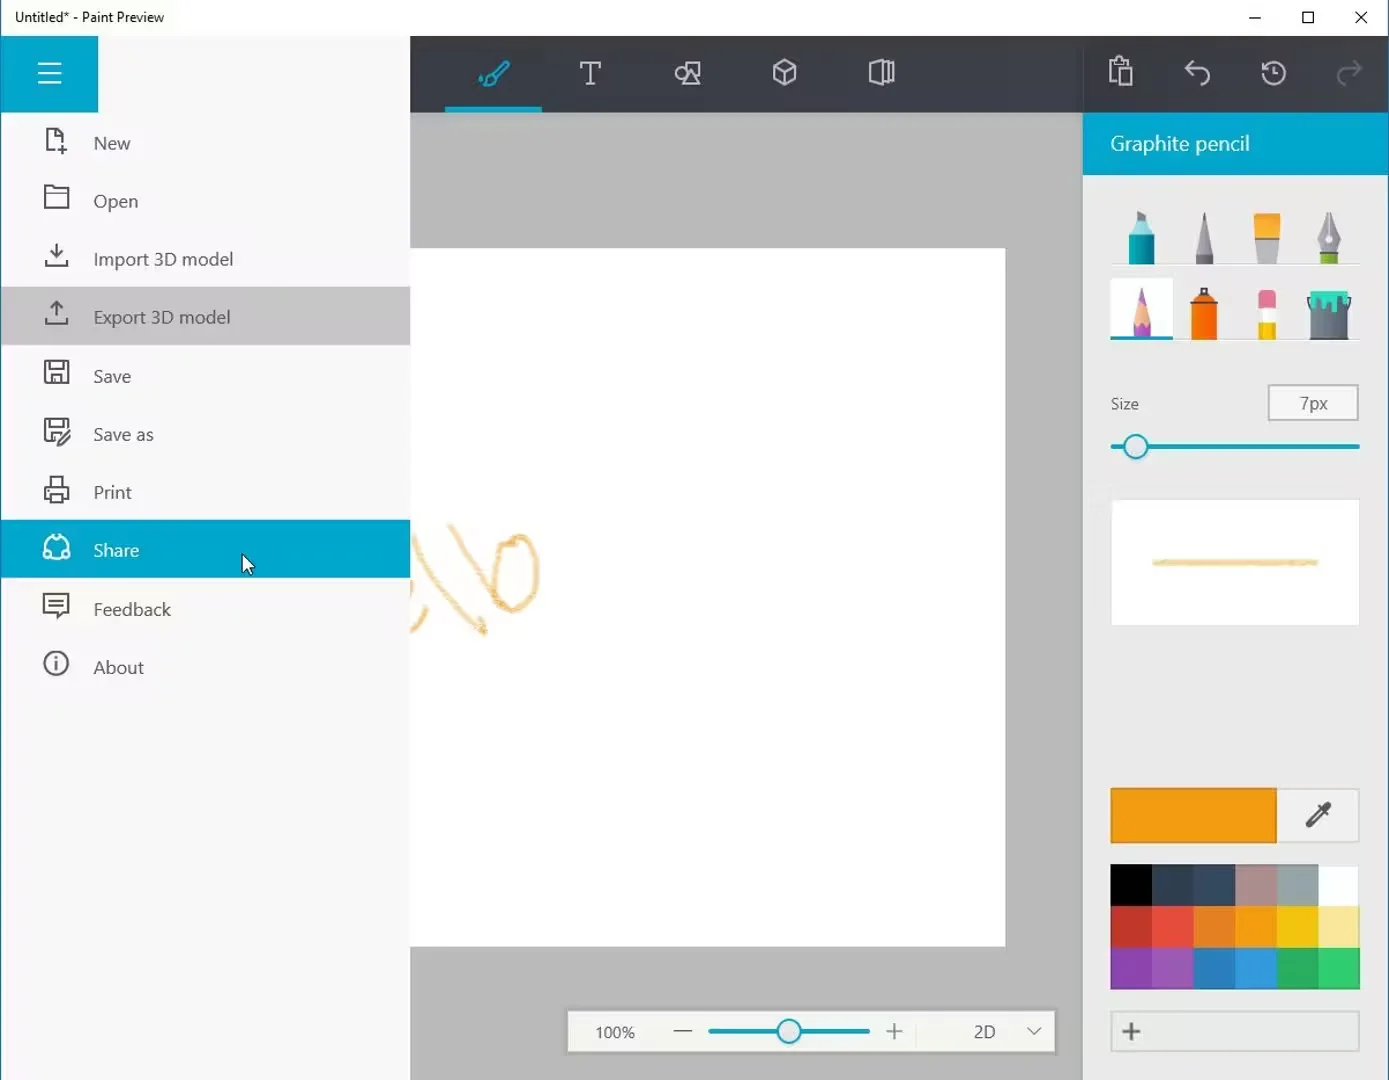The image size is (1389, 1080).
Task: Switch to the Text tool tab
Action: point(590,73)
